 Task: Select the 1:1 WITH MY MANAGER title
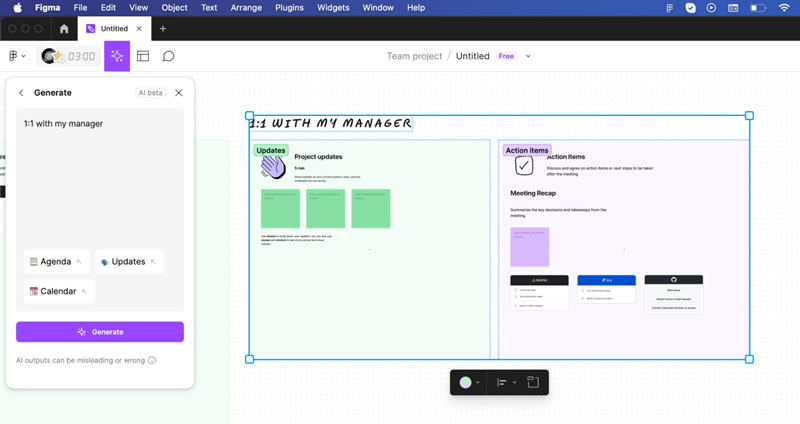coord(331,123)
